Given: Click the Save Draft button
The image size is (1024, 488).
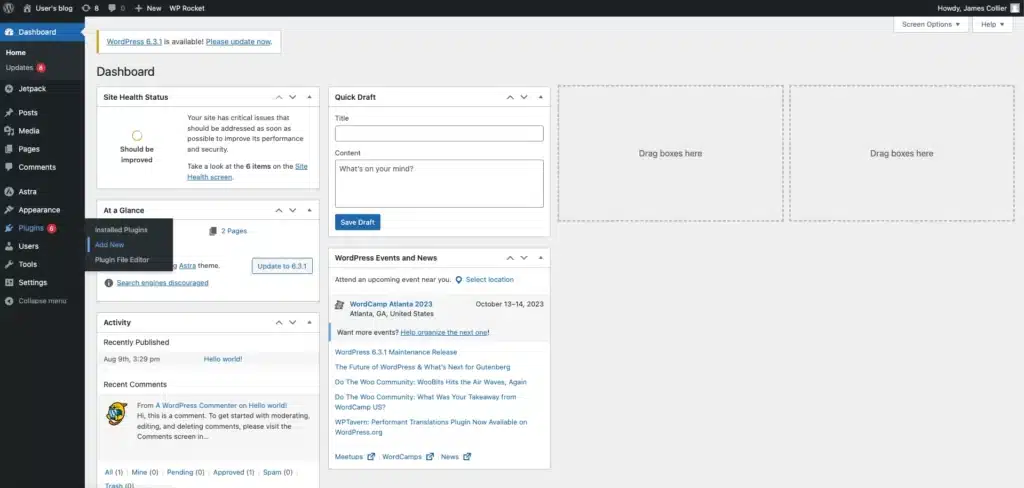Looking at the screenshot, I should (x=357, y=222).
